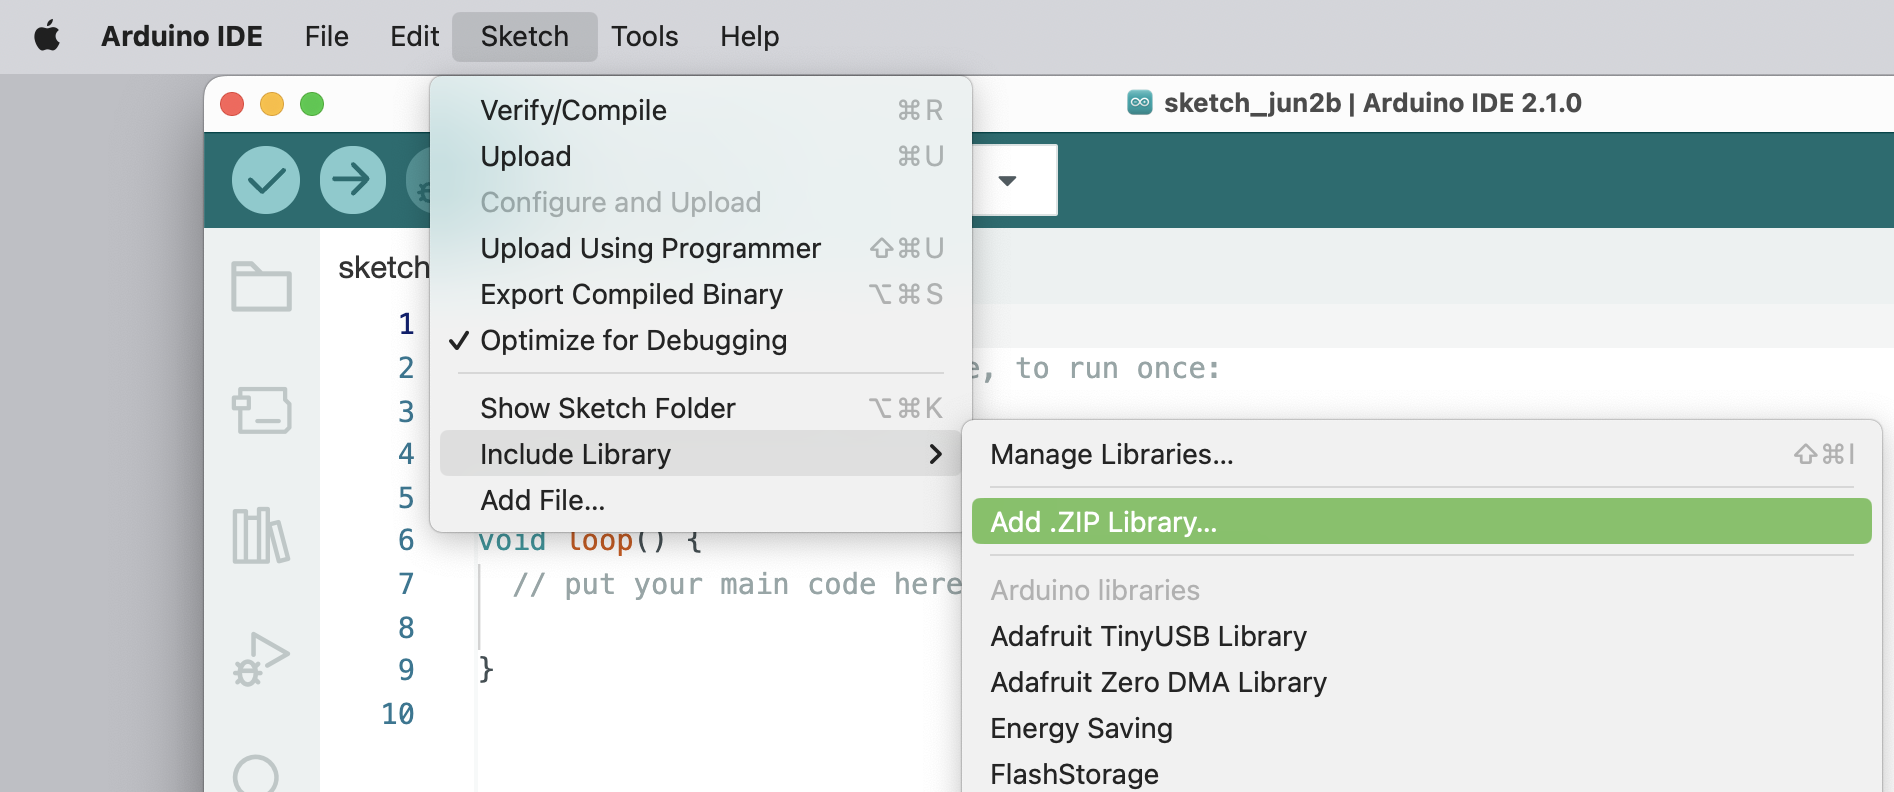Click line number 10 in editor gutter
This screenshot has height=792, width=1894.
click(398, 714)
